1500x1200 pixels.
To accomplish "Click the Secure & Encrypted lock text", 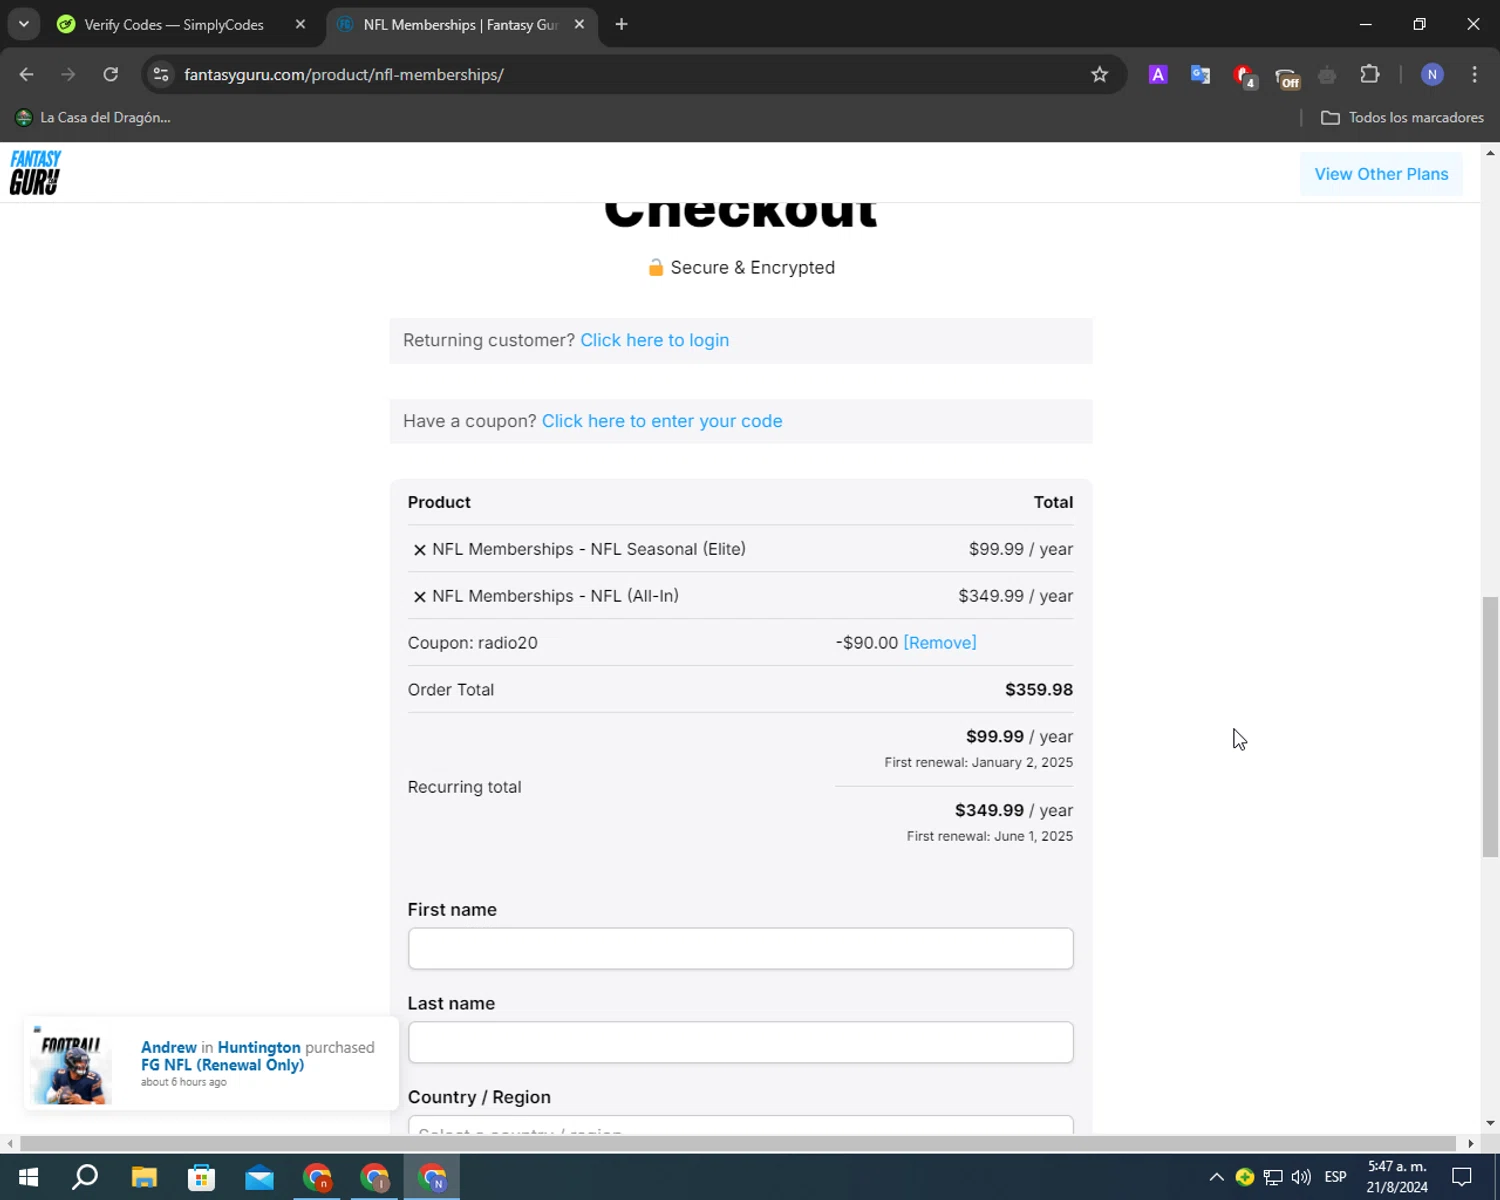I will 741,267.
